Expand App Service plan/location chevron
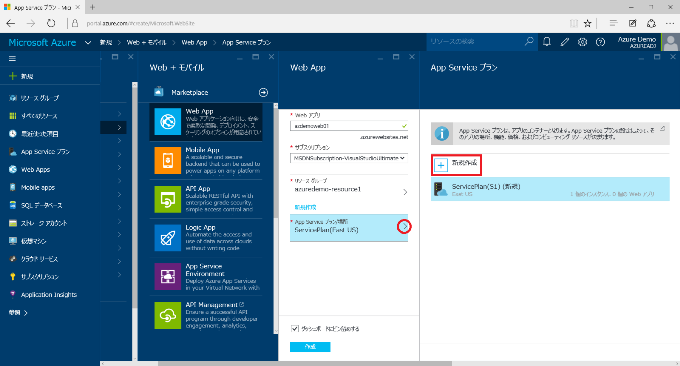Image resolution: width=680 pixels, height=366 pixels. (x=404, y=226)
